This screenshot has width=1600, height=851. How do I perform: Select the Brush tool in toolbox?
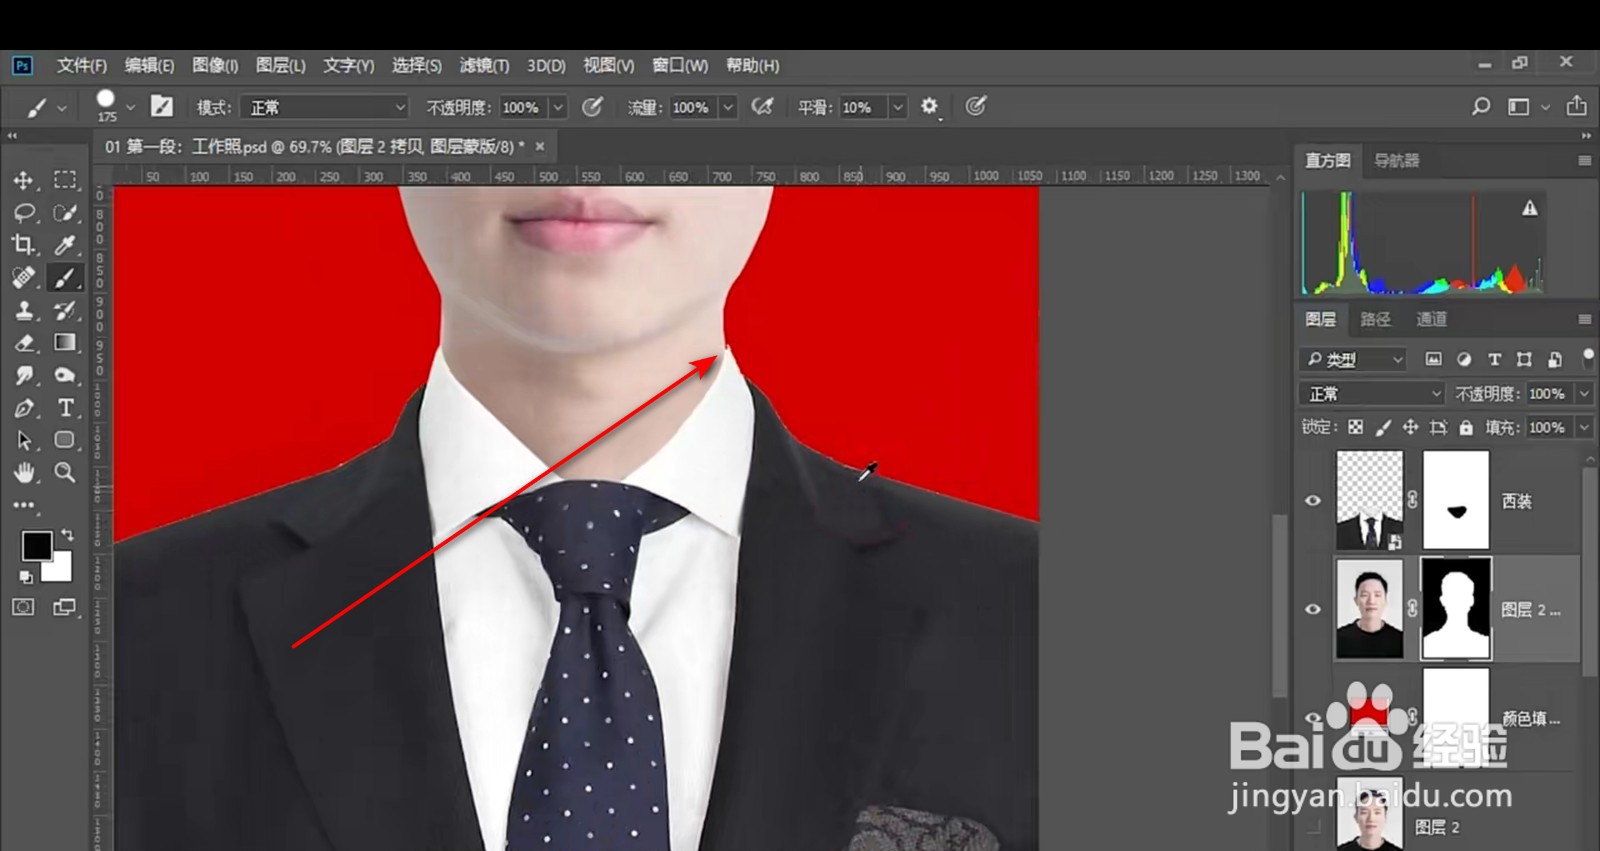(65, 278)
